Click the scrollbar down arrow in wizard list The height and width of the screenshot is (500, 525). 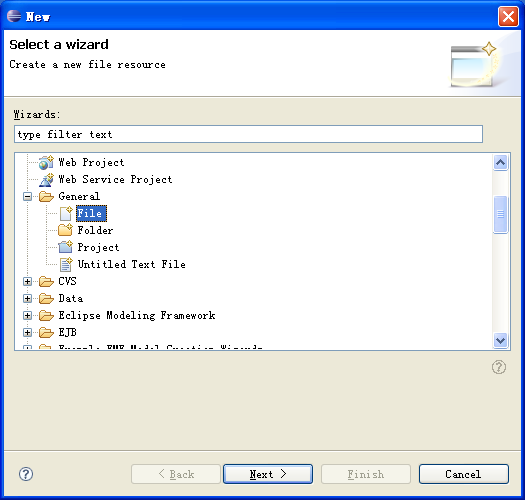(x=501, y=341)
